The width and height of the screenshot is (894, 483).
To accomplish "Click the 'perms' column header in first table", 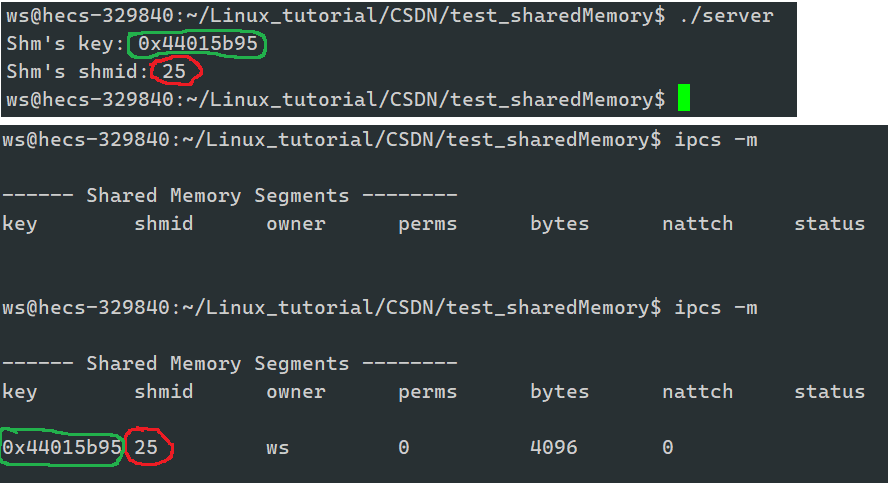I will [x=428, y=225].
